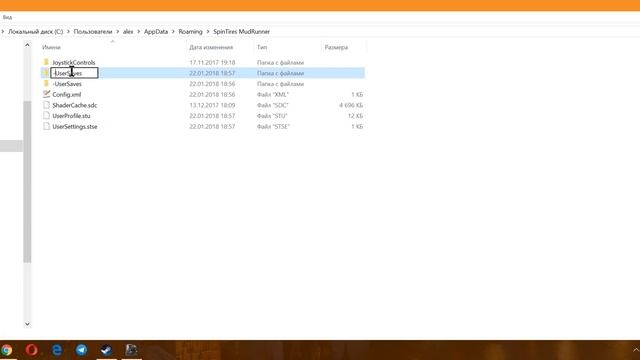Click SpinTires MudRunner breadcrumb segment
The image size is (640, 360).
pos(241,31)
